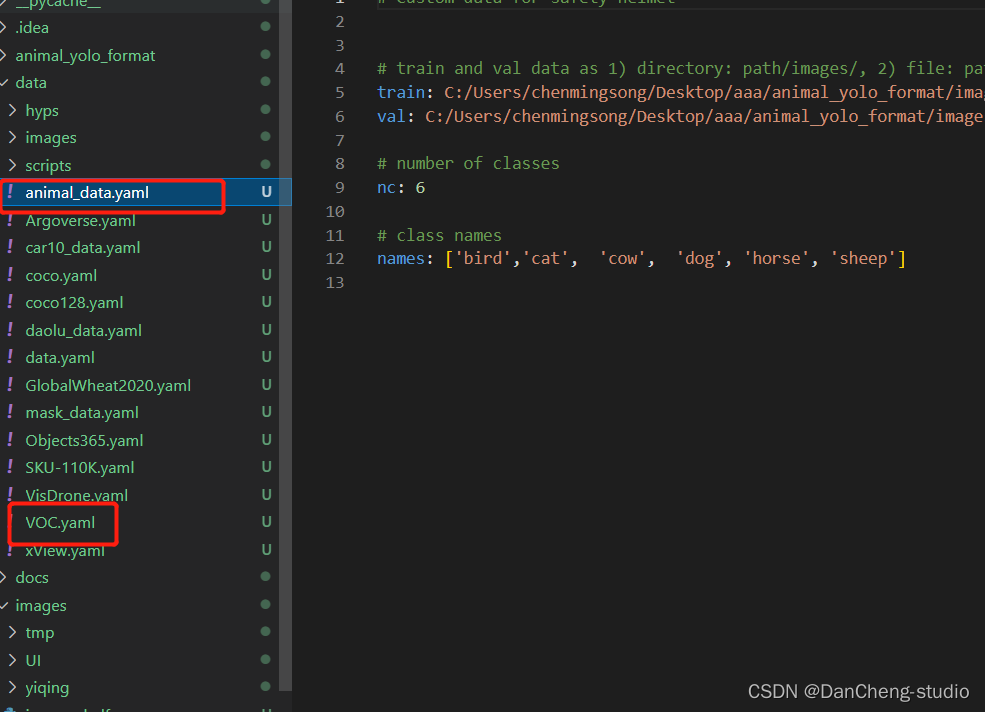The image size is (985, 712).
Task: Expand the yiqing folder
Action: [12, 687]
